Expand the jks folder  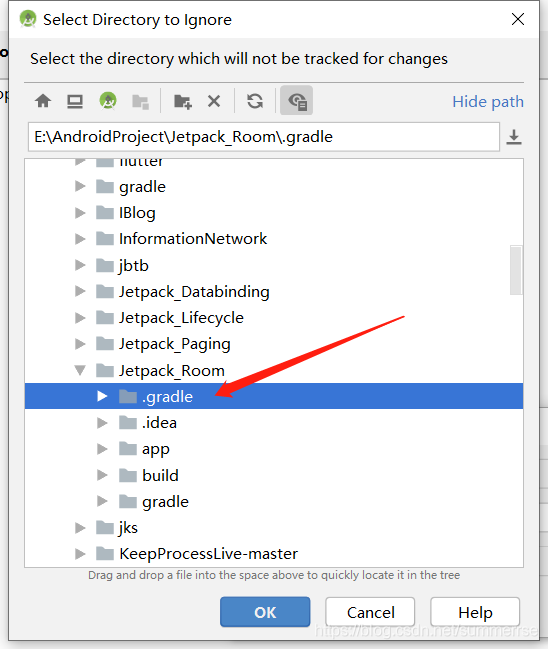80,528
